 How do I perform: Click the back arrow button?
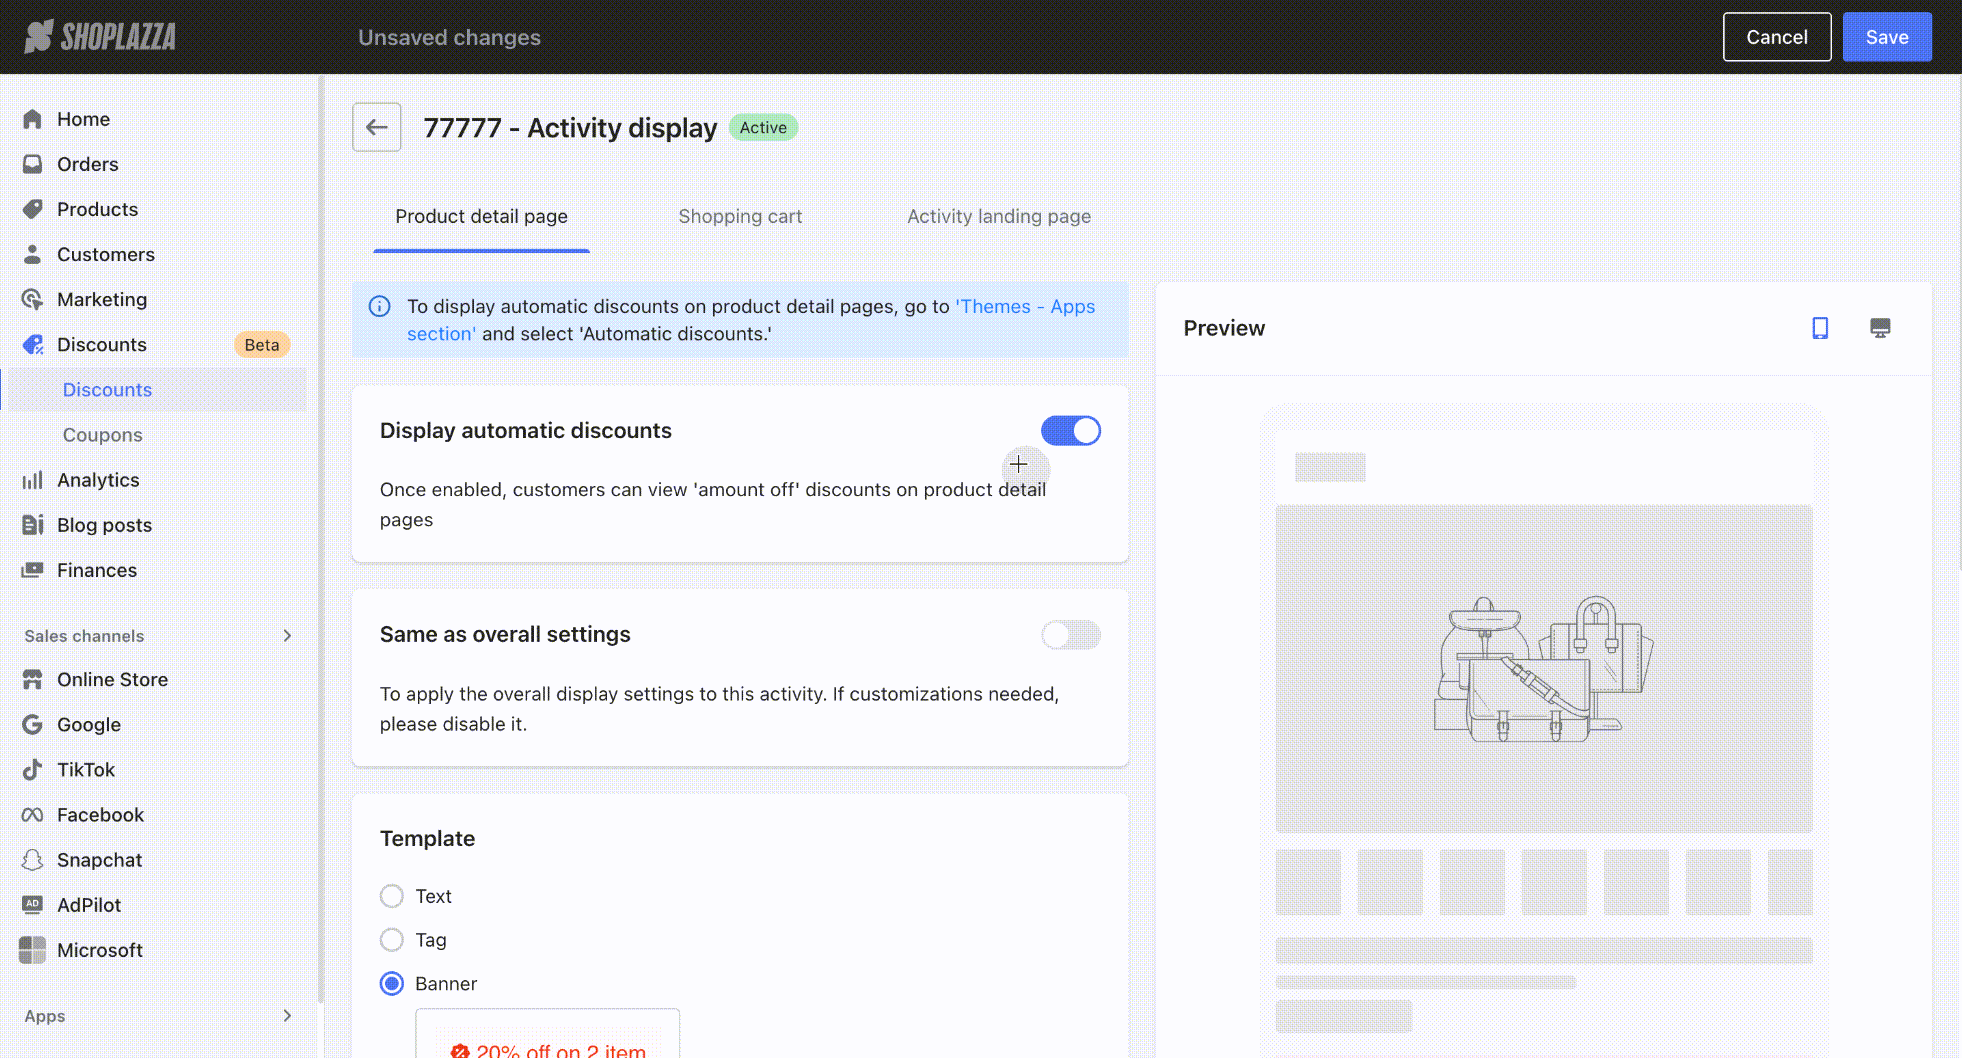(376, 127)
